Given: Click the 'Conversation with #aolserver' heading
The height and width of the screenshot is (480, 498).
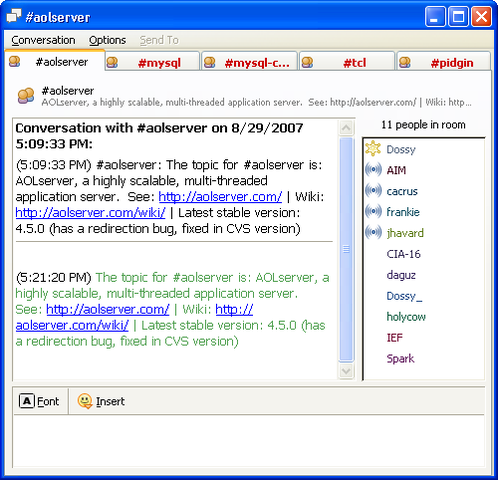Looking at the screenshot, I should [x=159, y=136].
